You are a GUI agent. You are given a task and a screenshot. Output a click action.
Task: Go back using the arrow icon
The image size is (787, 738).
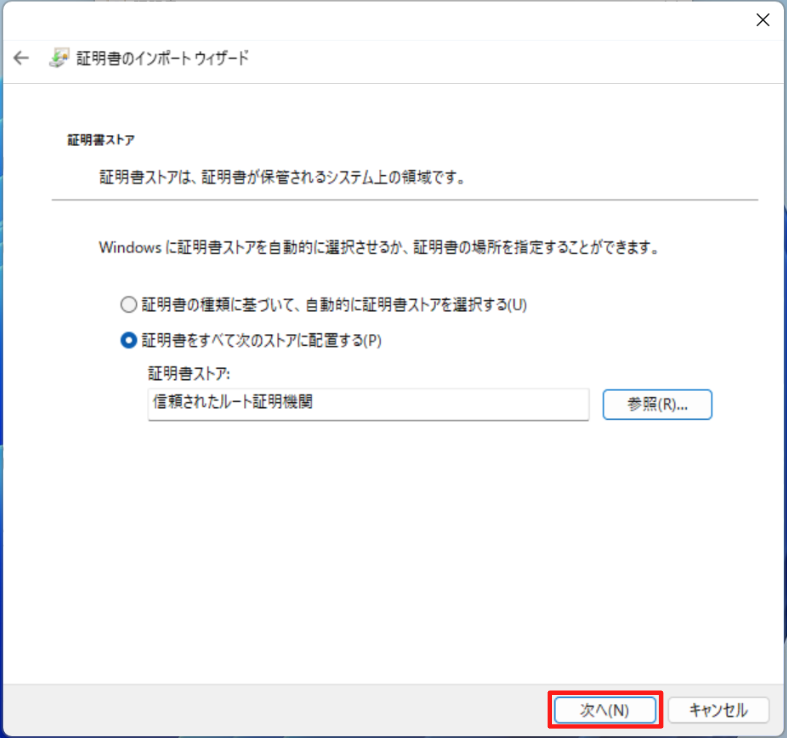[x=21, y=58]
